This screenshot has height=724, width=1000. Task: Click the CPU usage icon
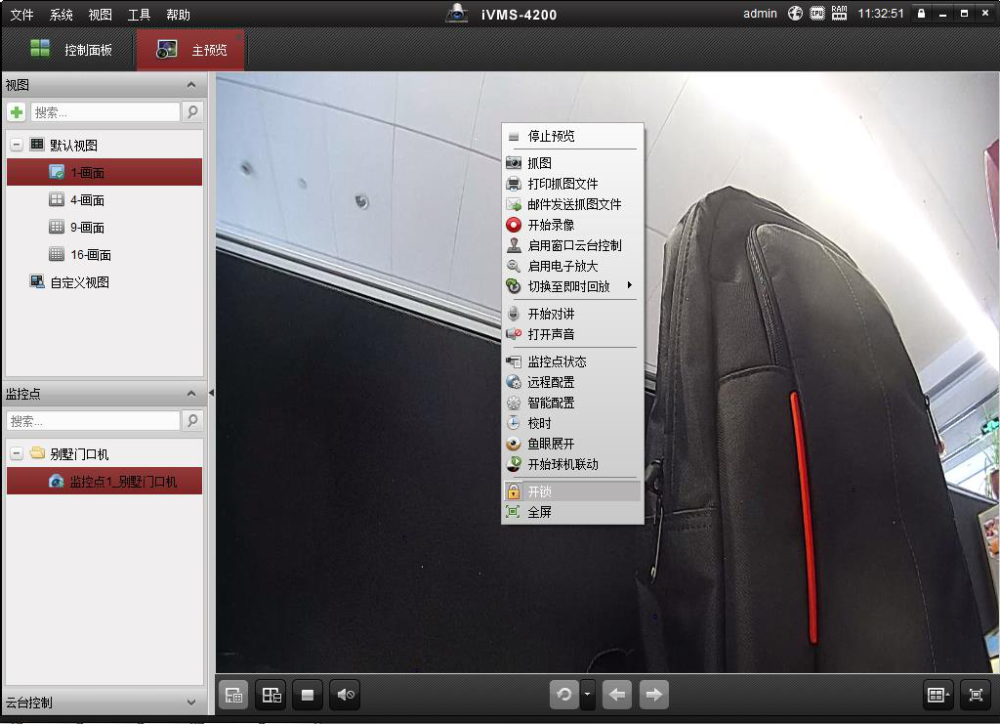coord(817,13)
